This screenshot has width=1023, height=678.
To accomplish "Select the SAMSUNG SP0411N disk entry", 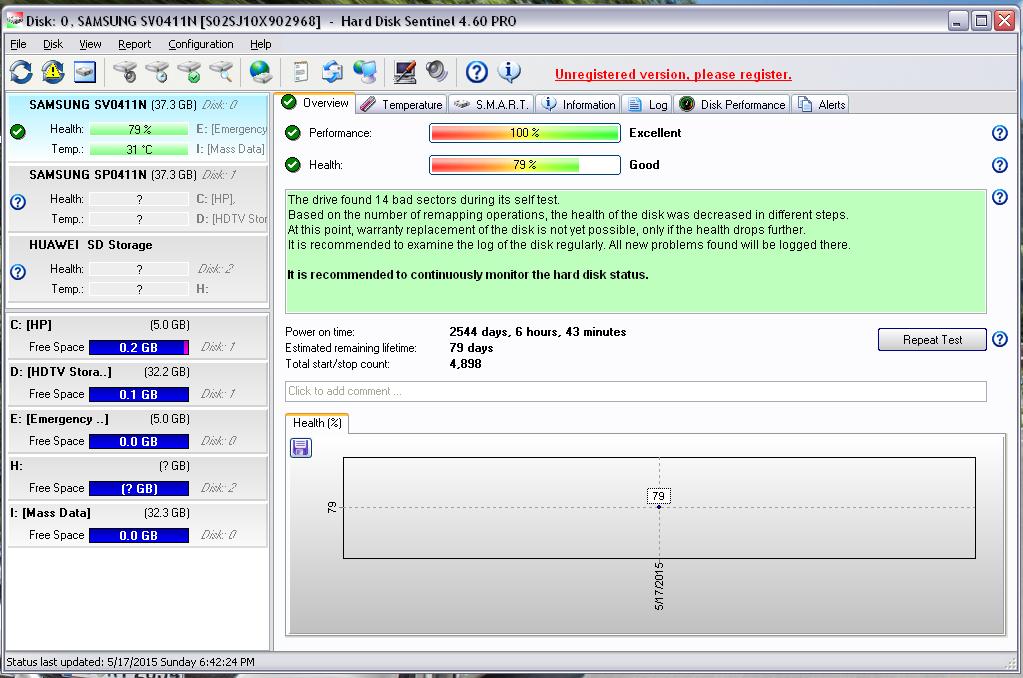I will (138, 198).
